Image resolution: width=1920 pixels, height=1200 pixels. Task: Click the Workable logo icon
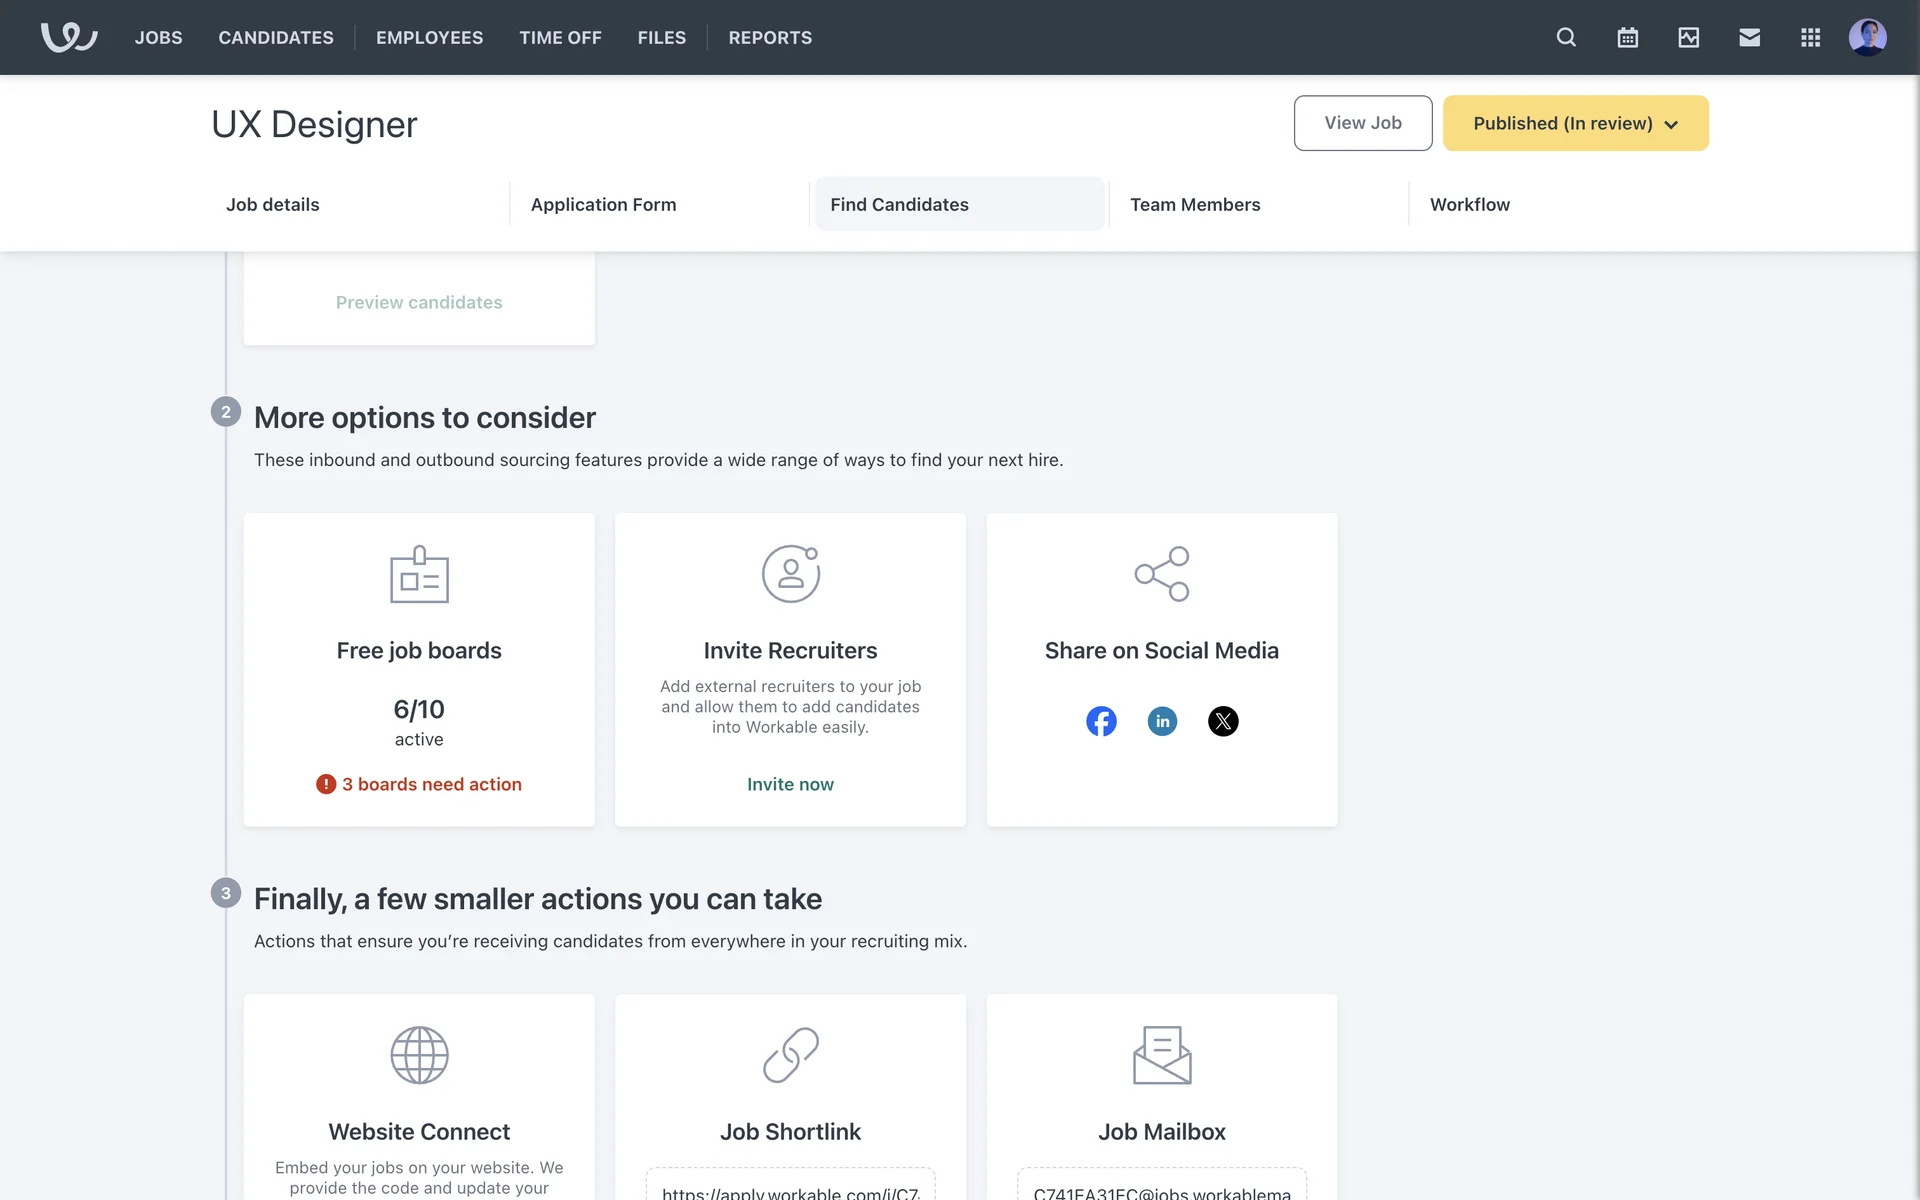click(68, 37)
